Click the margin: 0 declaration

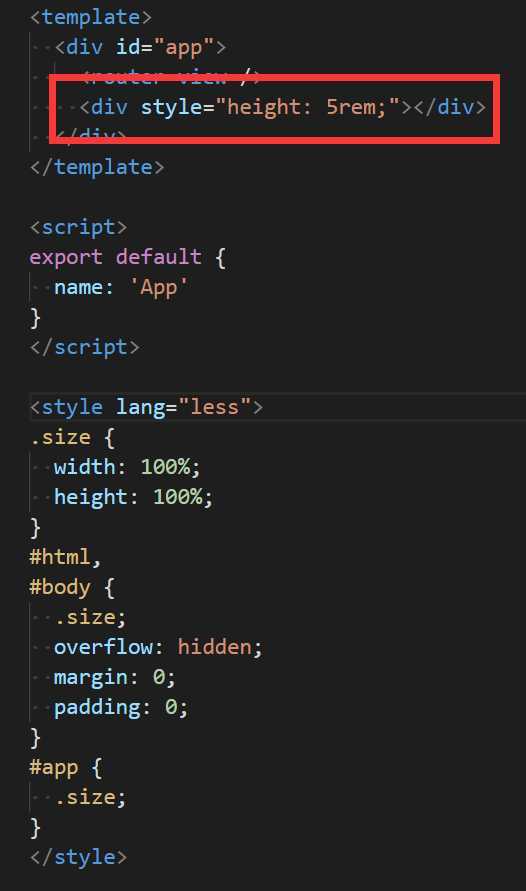(115, 677)
